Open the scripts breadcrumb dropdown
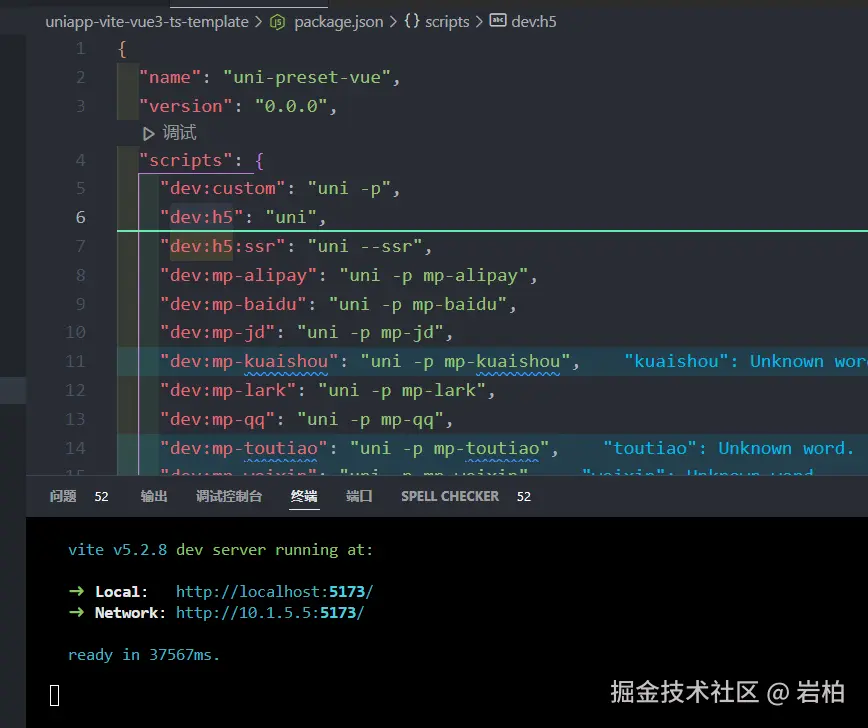 446,20
